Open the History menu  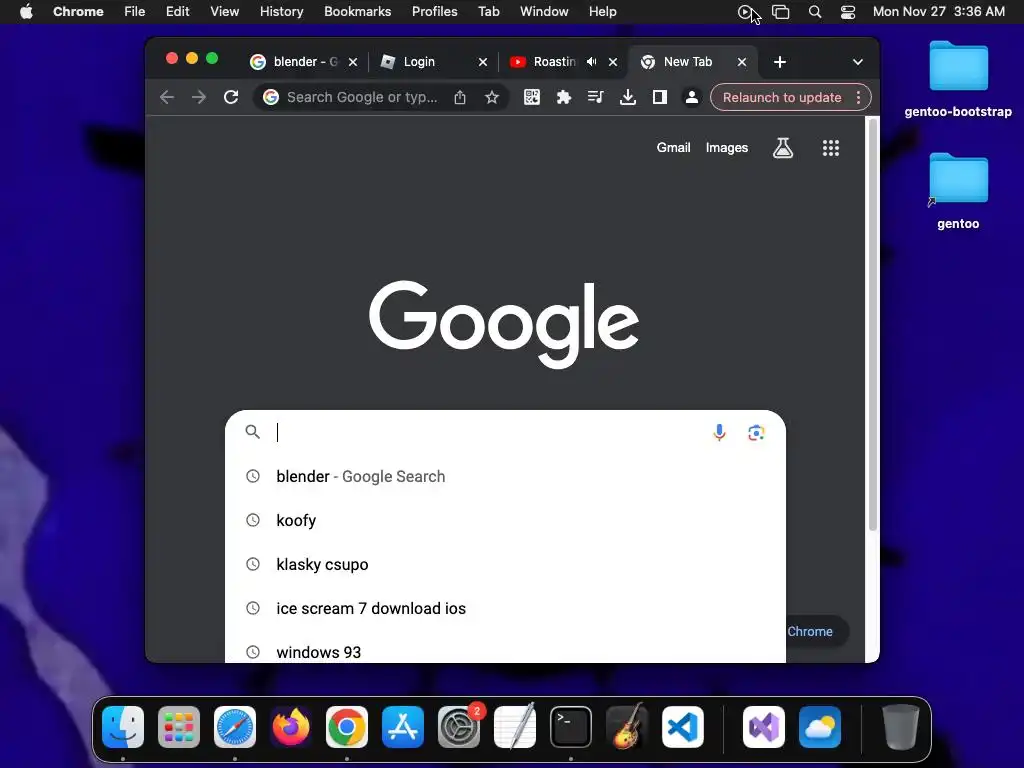coord(281,11)
